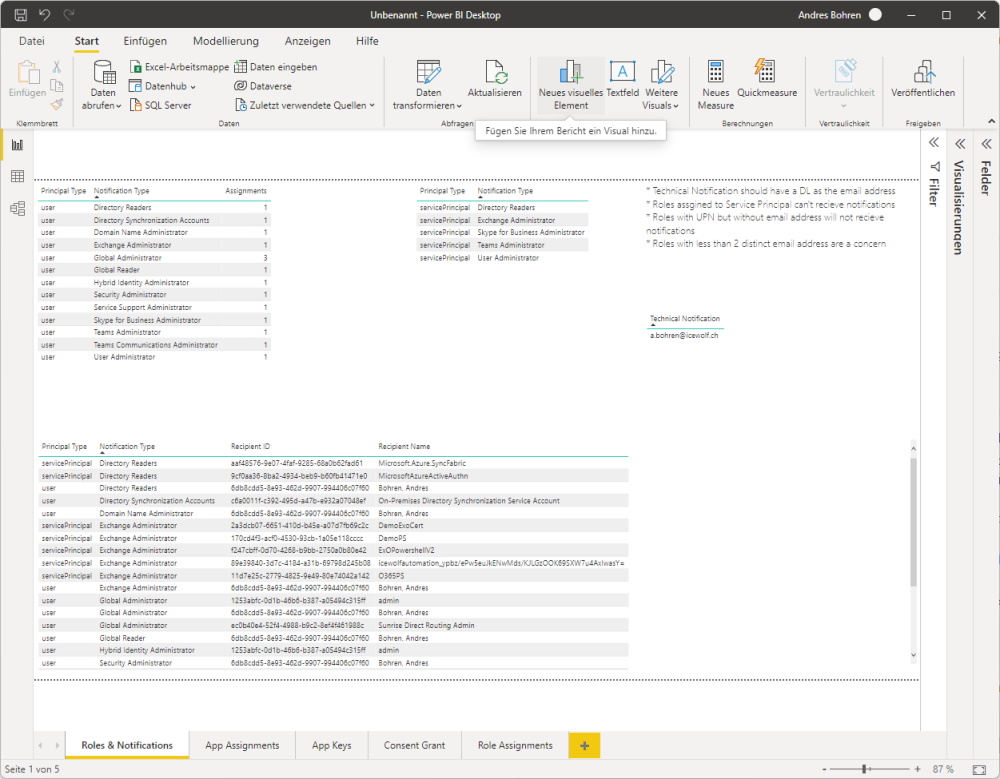Create Neues Measure
Screen dimensions: 1000x779
tap(716, 85)
